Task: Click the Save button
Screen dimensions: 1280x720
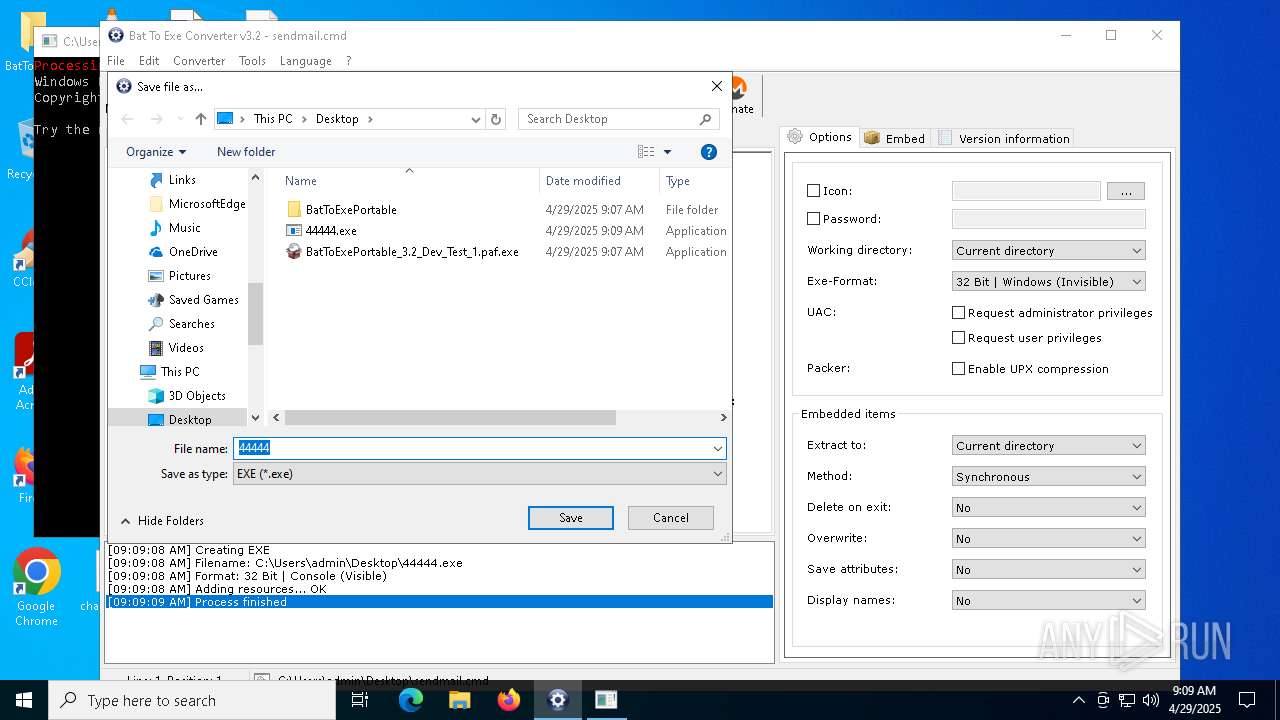Action: point(571,518)
